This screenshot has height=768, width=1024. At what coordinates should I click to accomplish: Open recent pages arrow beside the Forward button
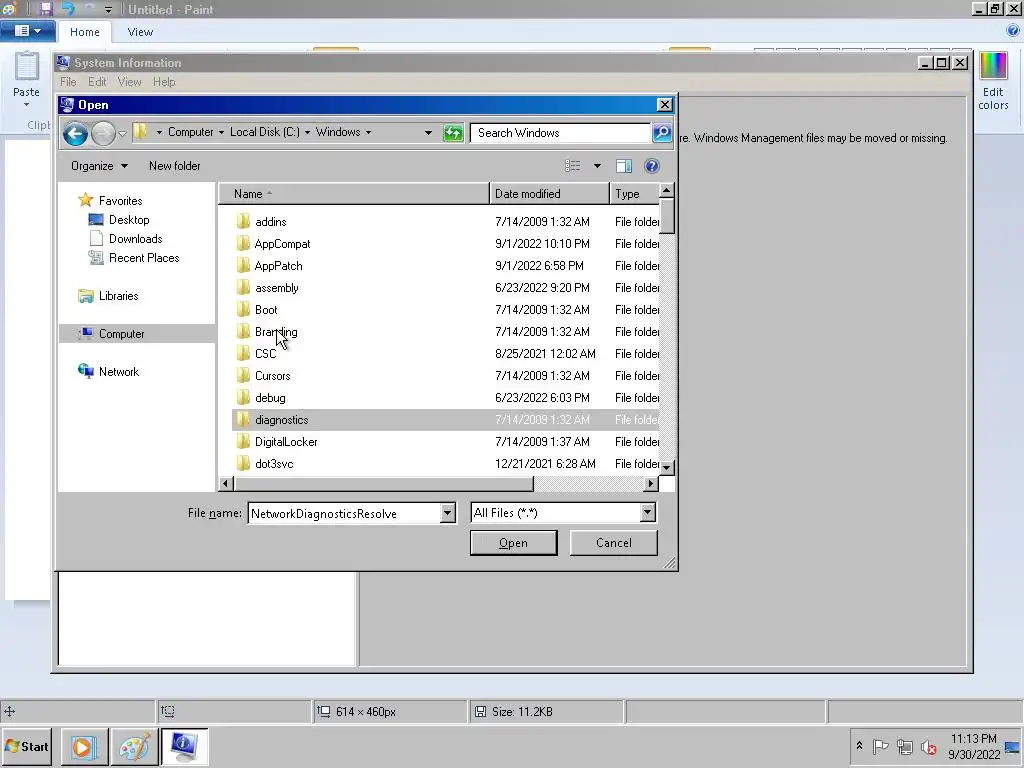coord(122,134)
